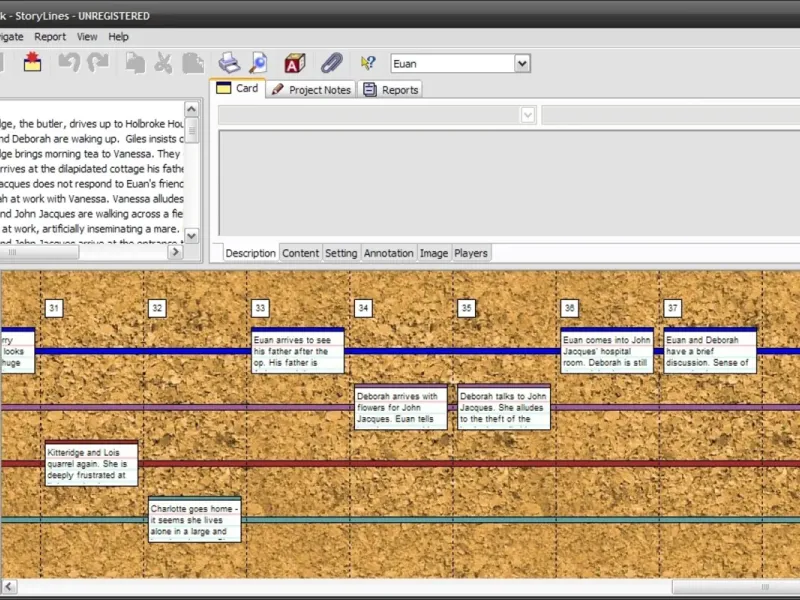This screenshot has height=600, width=800.
Task: Select the chapter 34 timeline marker
Action: coord(363,308)
